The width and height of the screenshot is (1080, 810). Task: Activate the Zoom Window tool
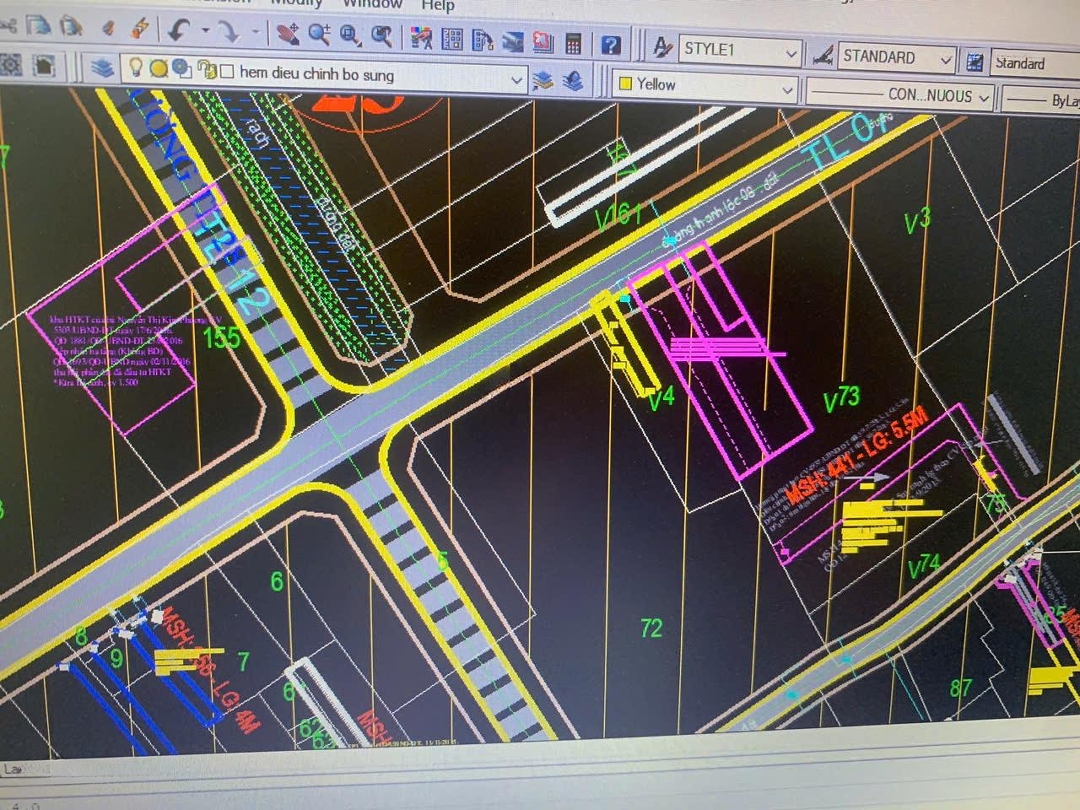[350, 37]
